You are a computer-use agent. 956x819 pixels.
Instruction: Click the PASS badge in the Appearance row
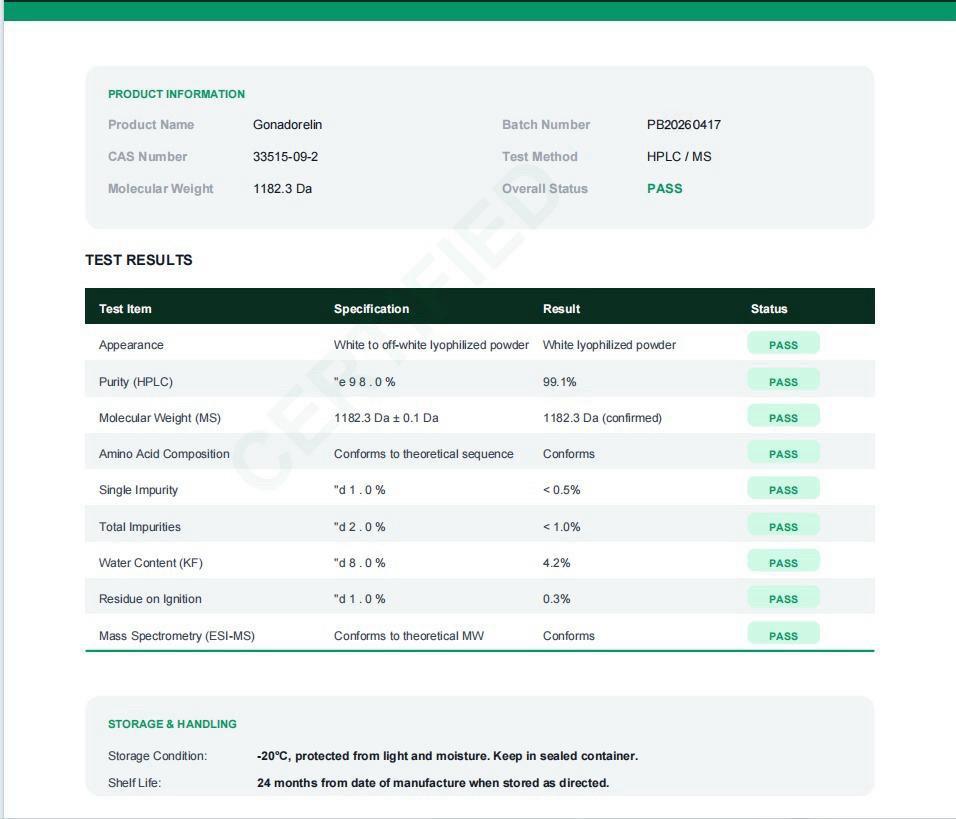click(783, 345)
